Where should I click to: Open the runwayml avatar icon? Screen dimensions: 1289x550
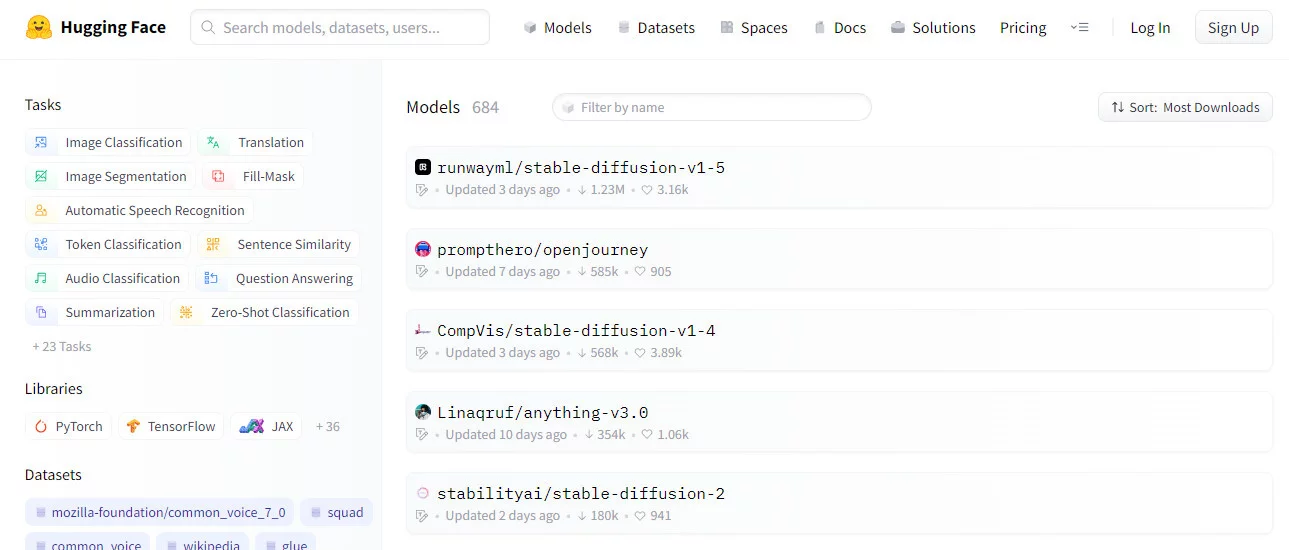tap(423, 167)
